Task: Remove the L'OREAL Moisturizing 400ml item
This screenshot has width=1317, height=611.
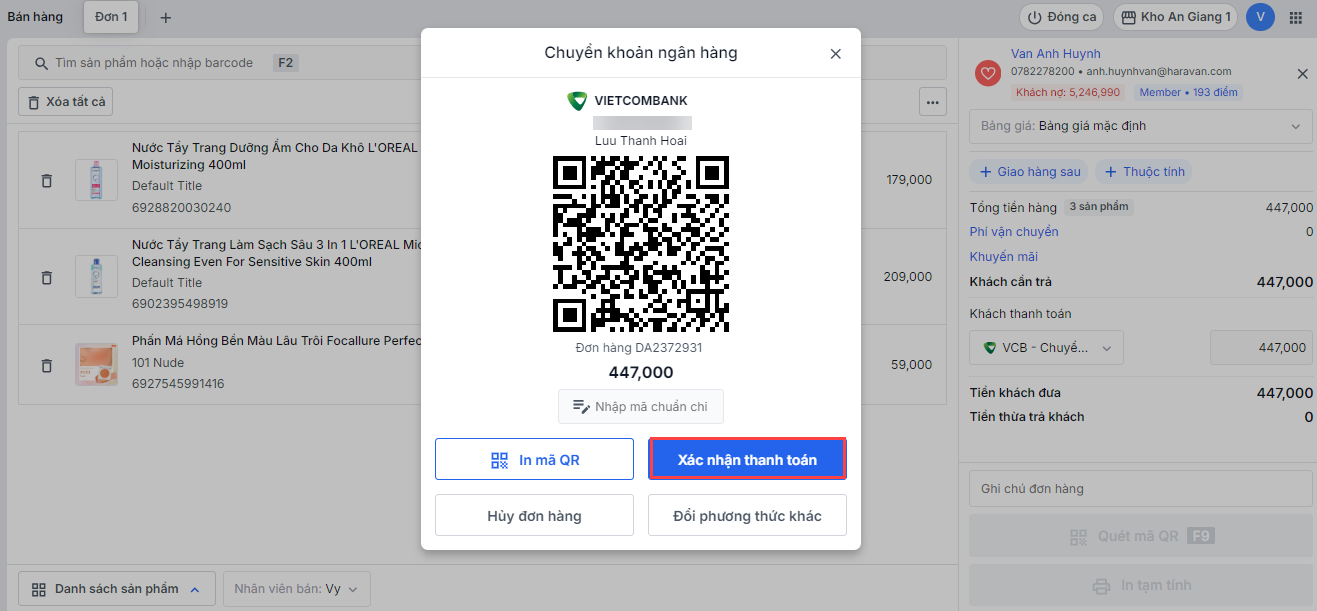Action: tap(46, 181)
